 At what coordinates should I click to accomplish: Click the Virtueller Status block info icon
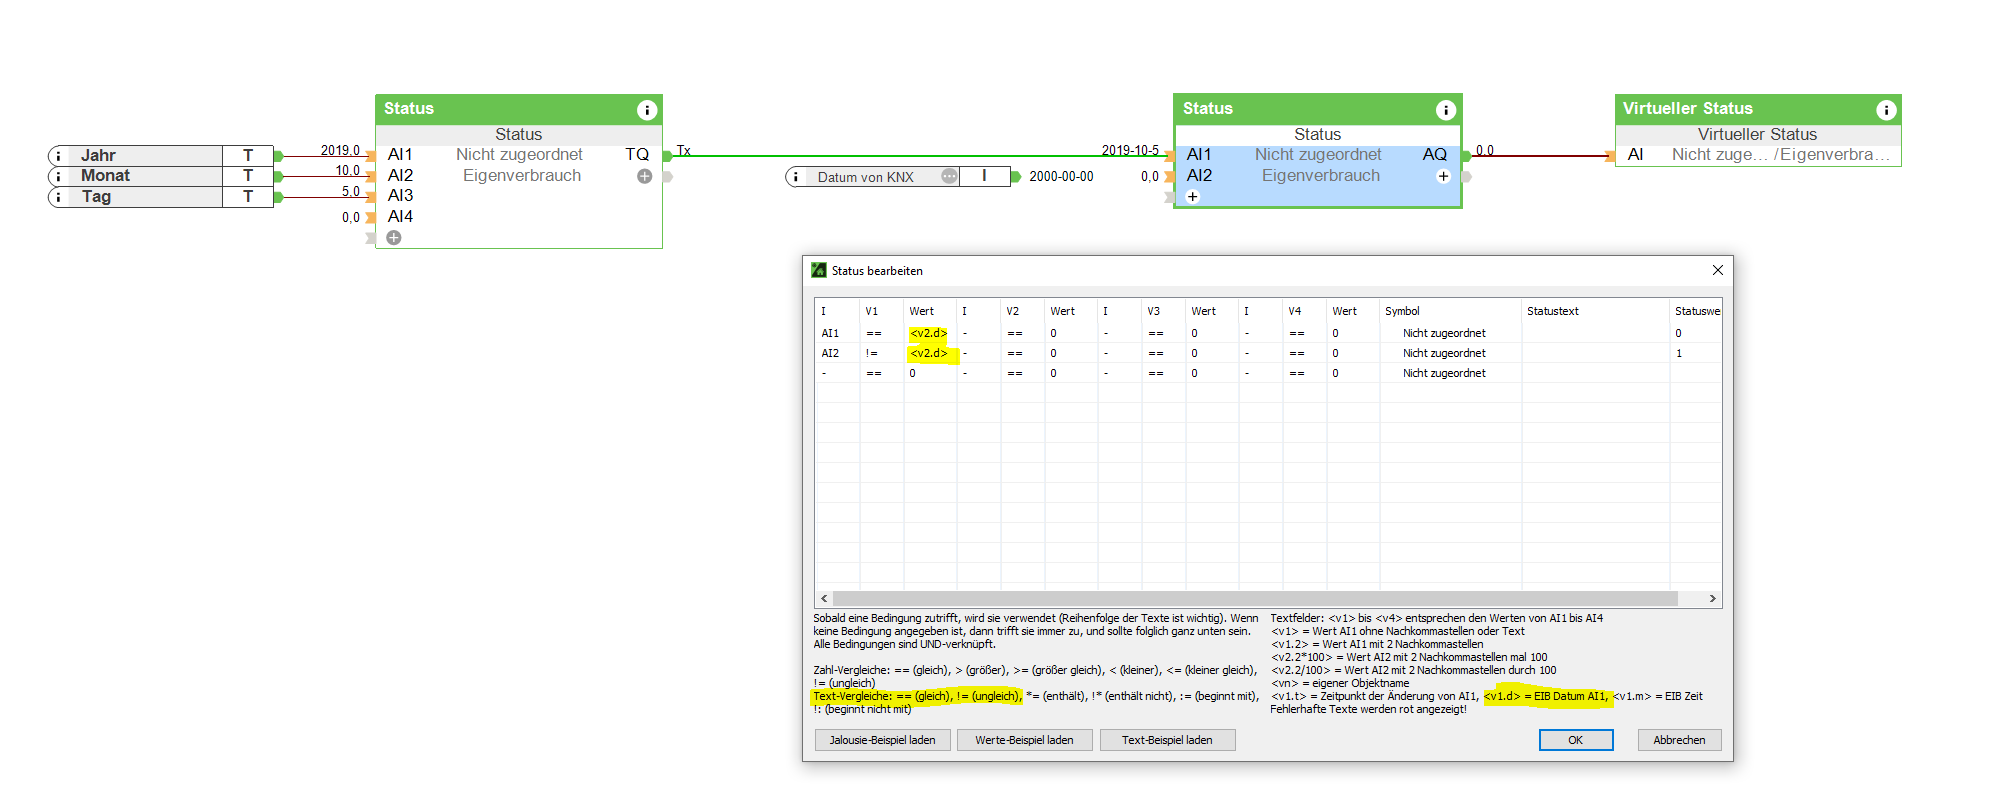tap(1886, 110)
